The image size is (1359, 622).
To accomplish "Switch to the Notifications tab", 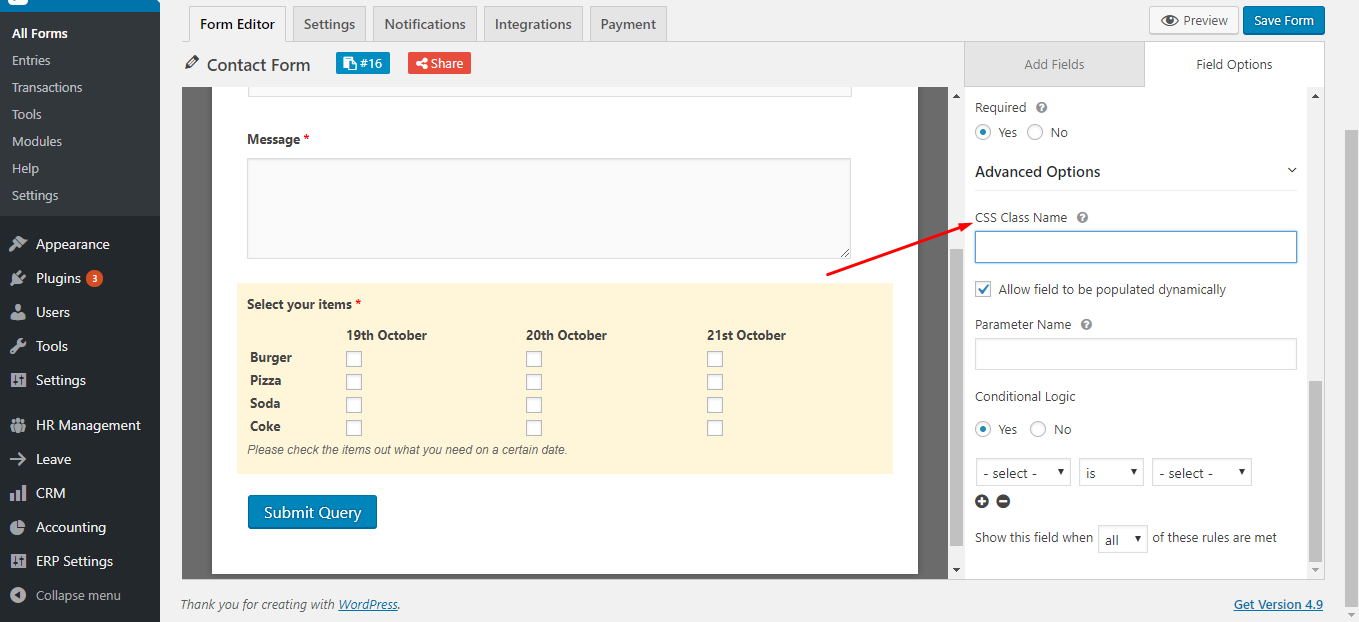I will point(424,23).
